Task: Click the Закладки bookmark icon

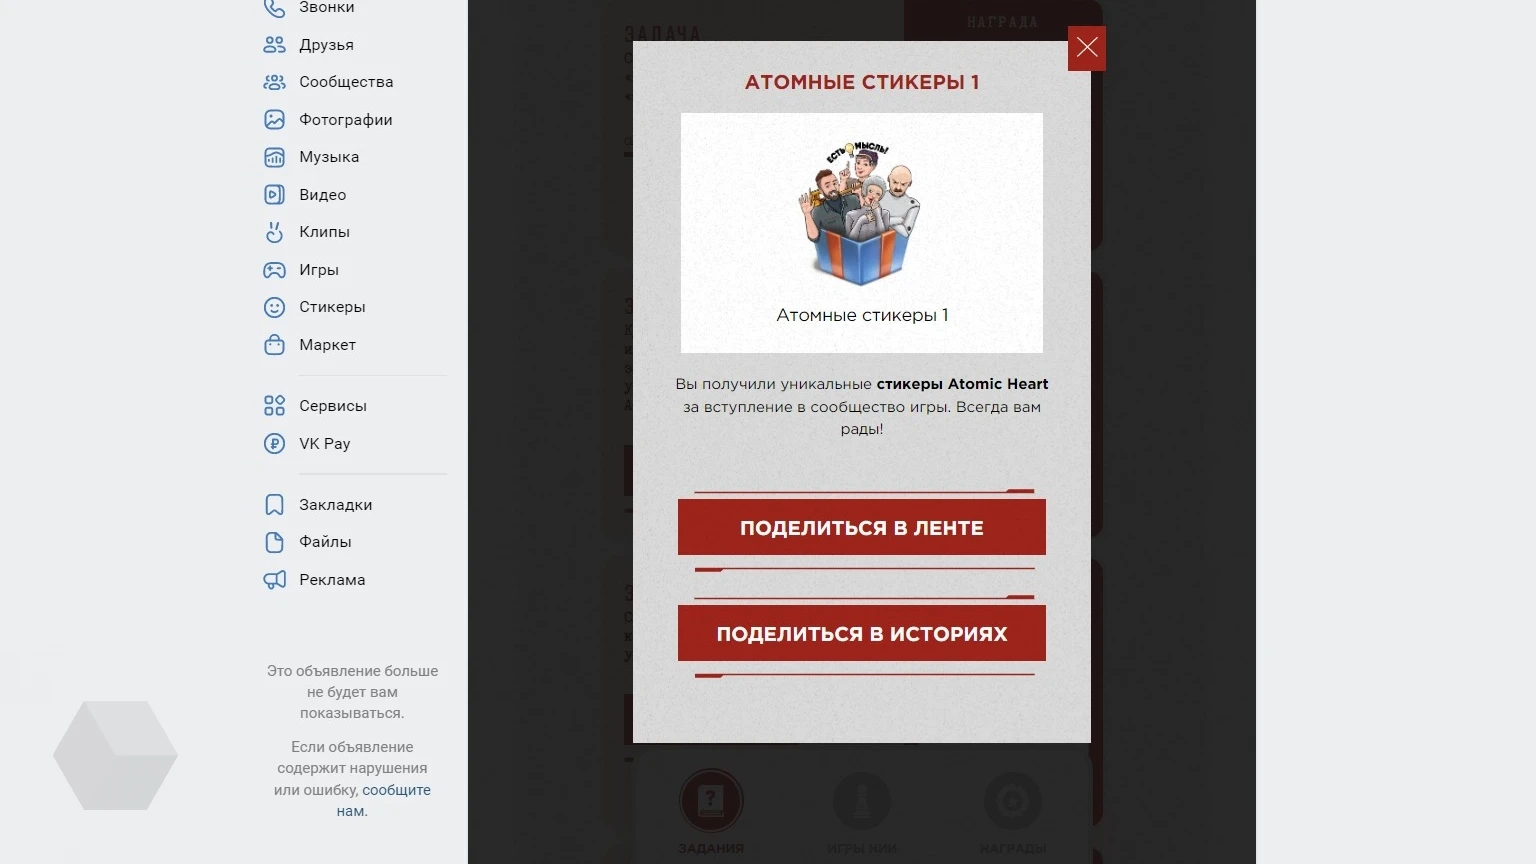Action: click(274, 505)
